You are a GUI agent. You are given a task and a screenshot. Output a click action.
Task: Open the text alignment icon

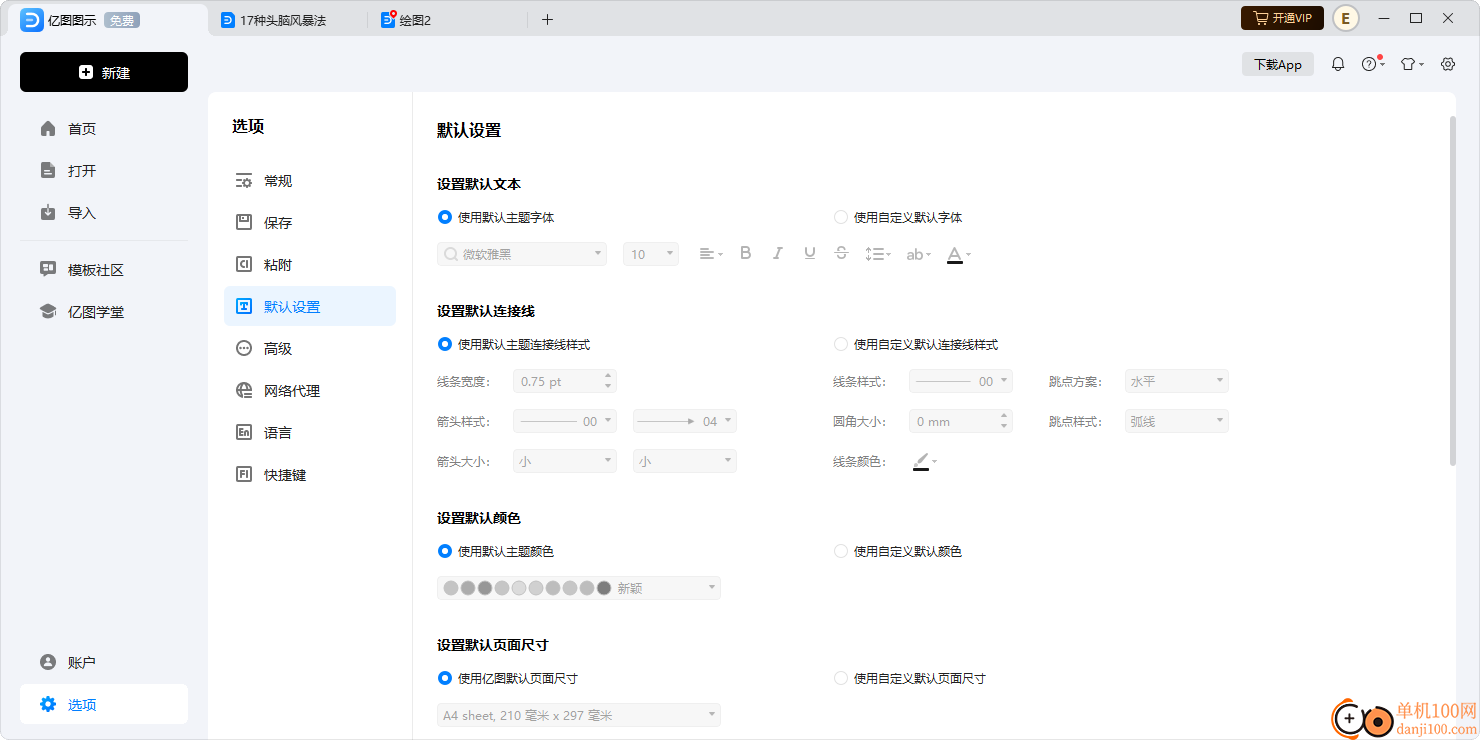[709, 254]
